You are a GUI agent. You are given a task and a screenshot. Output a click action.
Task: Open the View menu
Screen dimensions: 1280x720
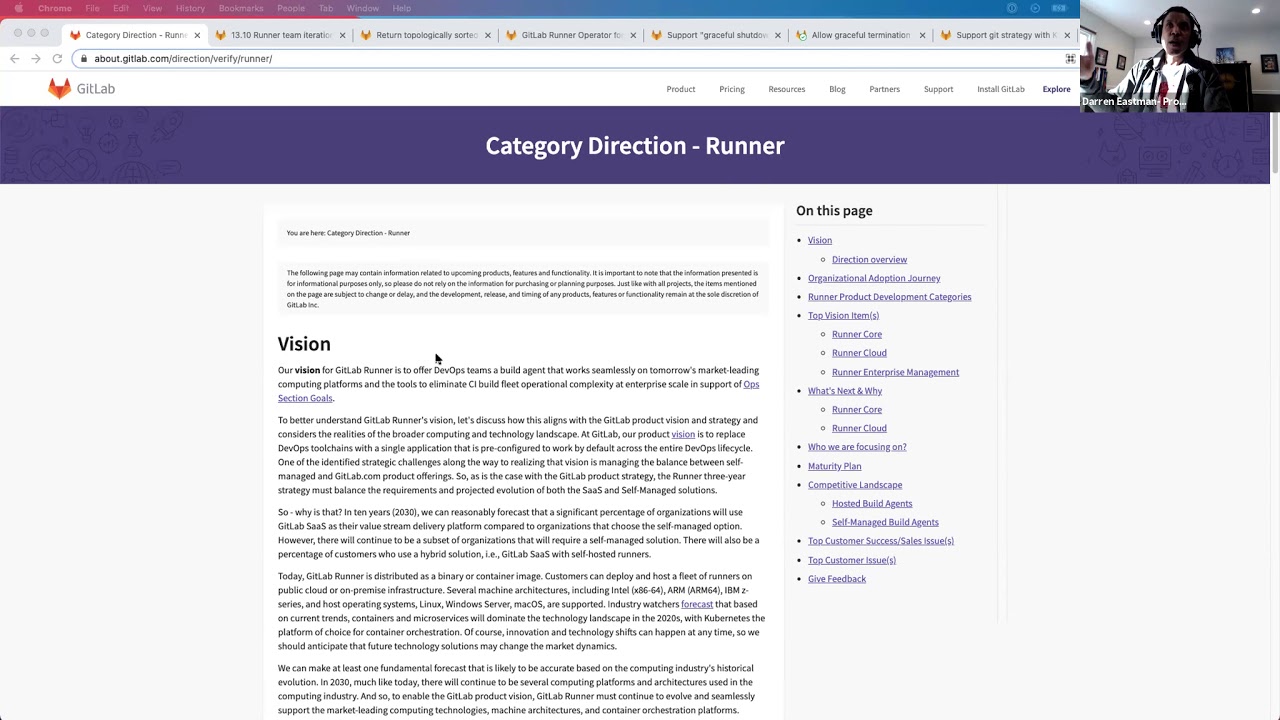[x=152, y=8]
